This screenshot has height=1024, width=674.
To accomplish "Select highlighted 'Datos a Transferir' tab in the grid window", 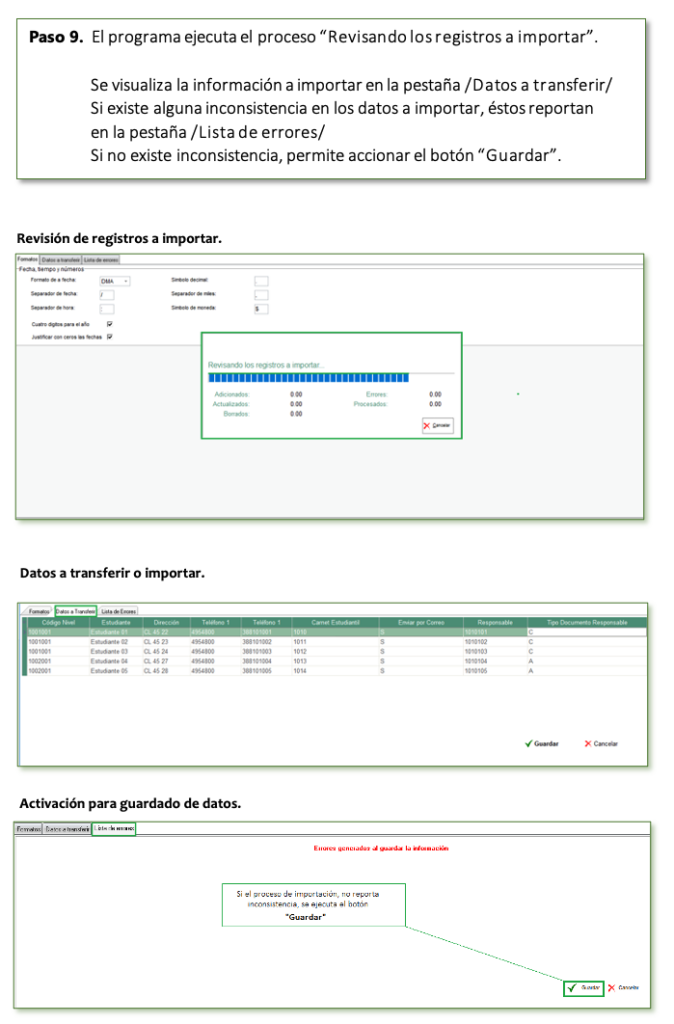I will point(76,610).
